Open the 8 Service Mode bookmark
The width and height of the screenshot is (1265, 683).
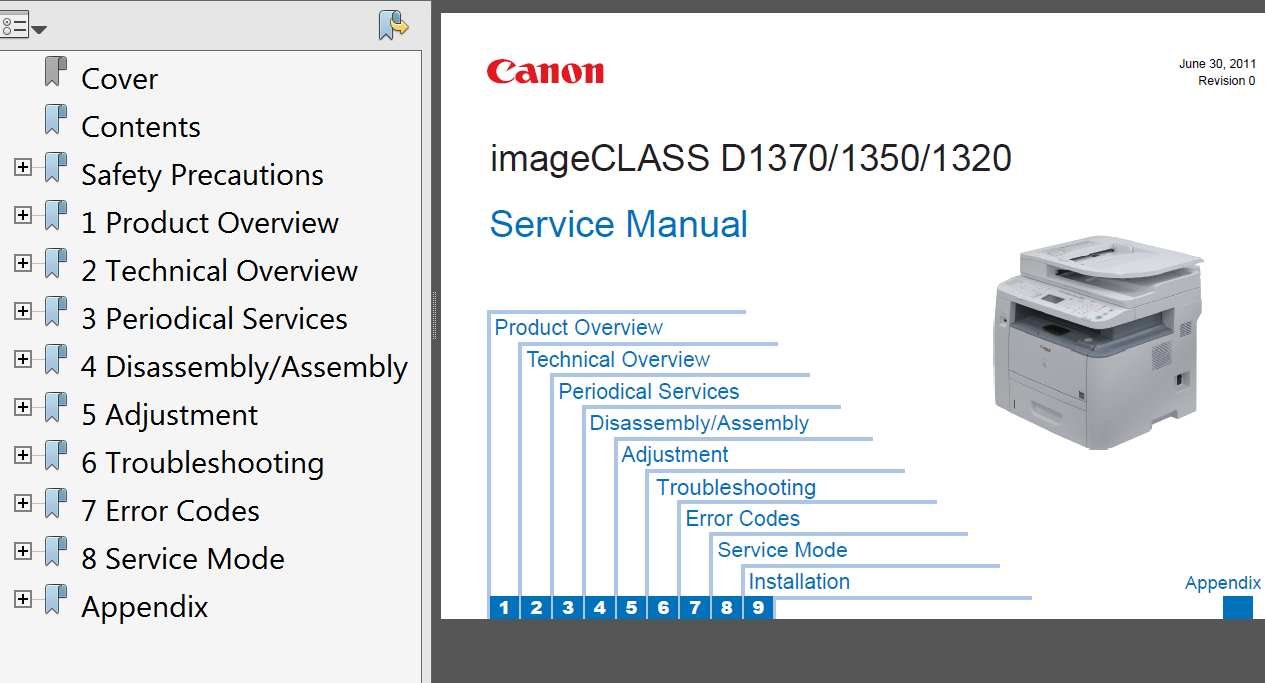coord(183,559)
